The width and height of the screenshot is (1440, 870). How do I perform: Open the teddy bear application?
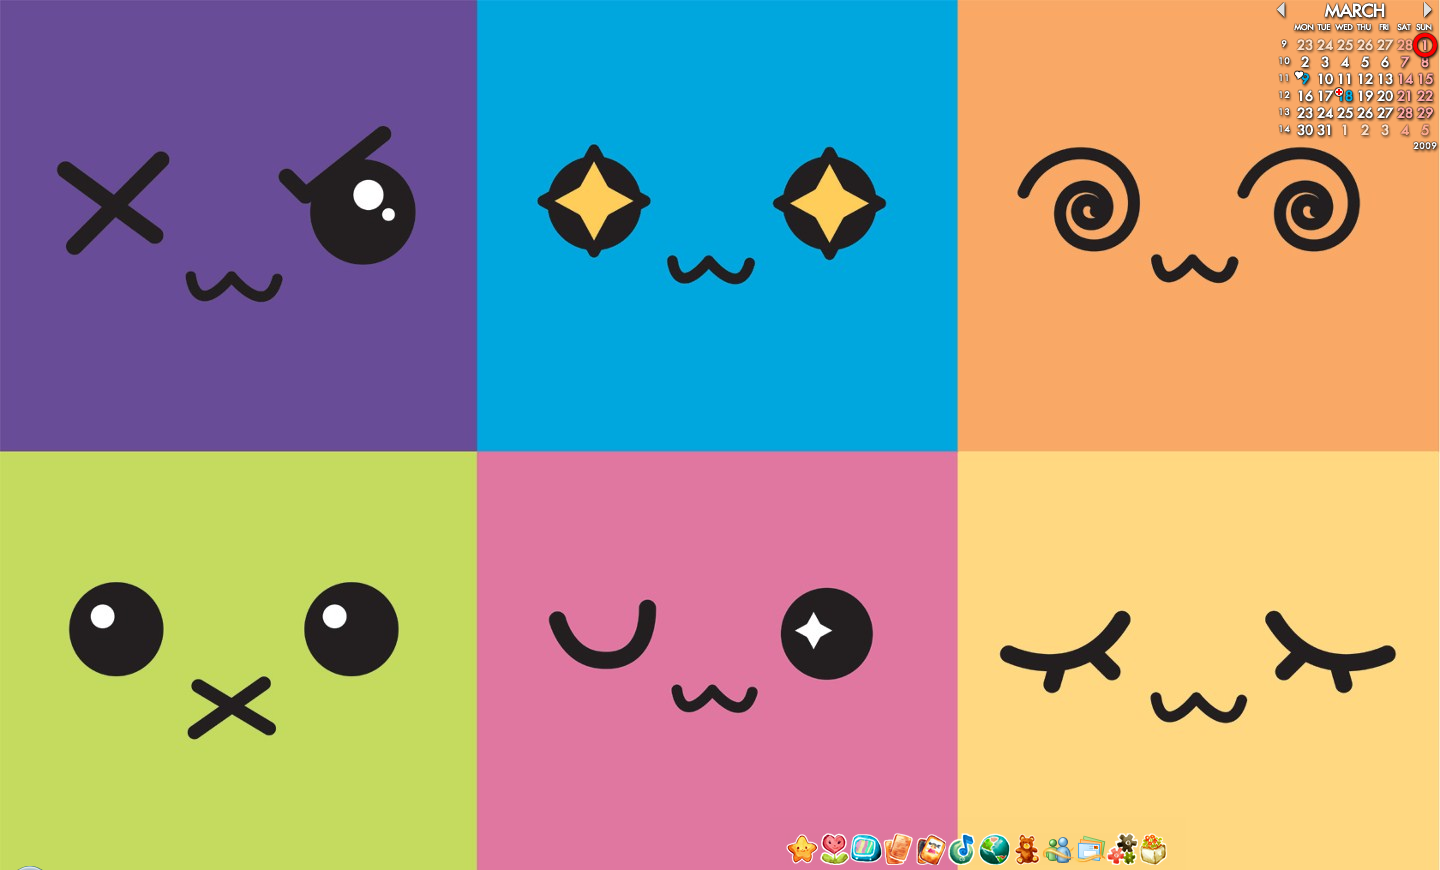[1025, 852]
